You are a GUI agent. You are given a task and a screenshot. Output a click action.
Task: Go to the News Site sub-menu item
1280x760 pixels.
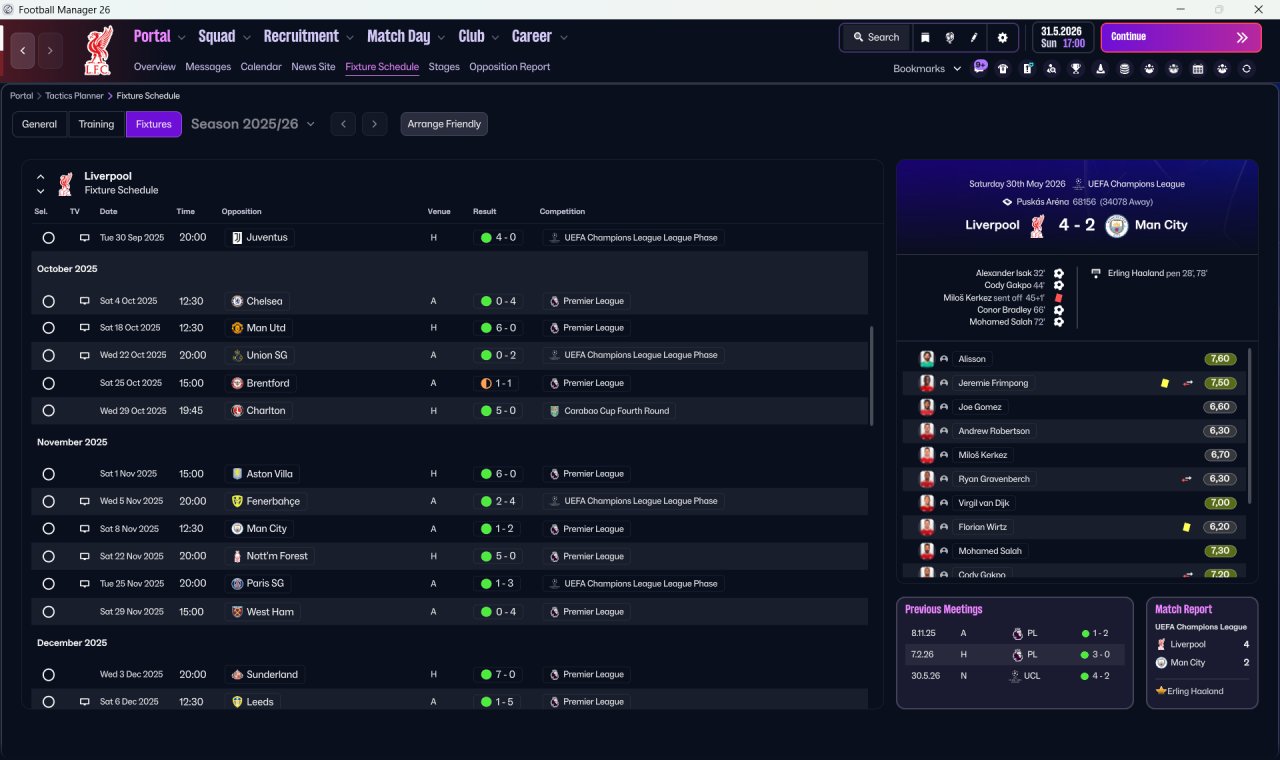313,67
